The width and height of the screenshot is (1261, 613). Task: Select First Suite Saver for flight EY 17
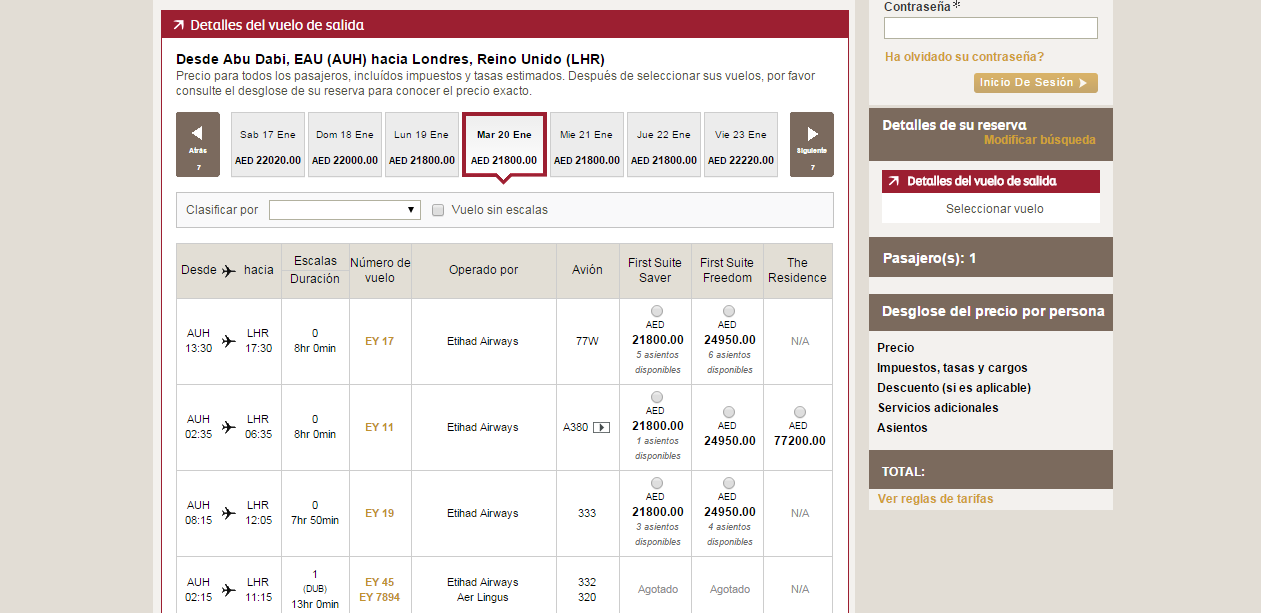coord(656,311)
